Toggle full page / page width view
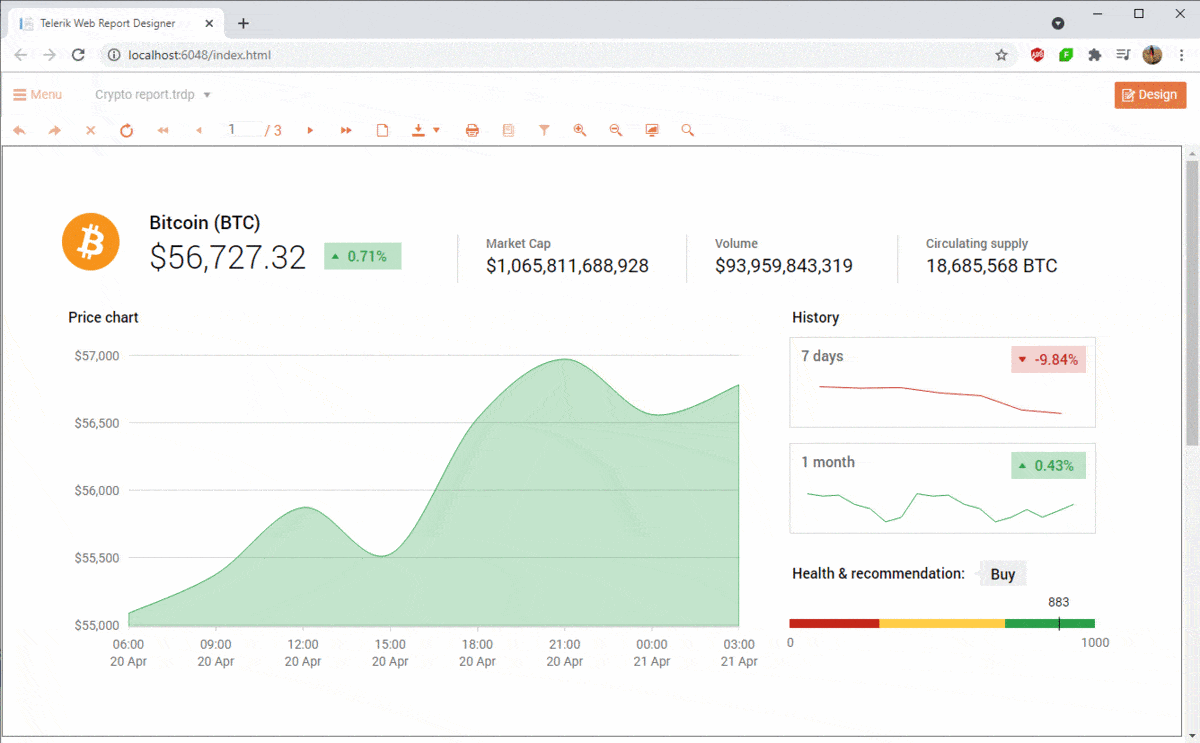1200x743 pixels. coord(652,130)
